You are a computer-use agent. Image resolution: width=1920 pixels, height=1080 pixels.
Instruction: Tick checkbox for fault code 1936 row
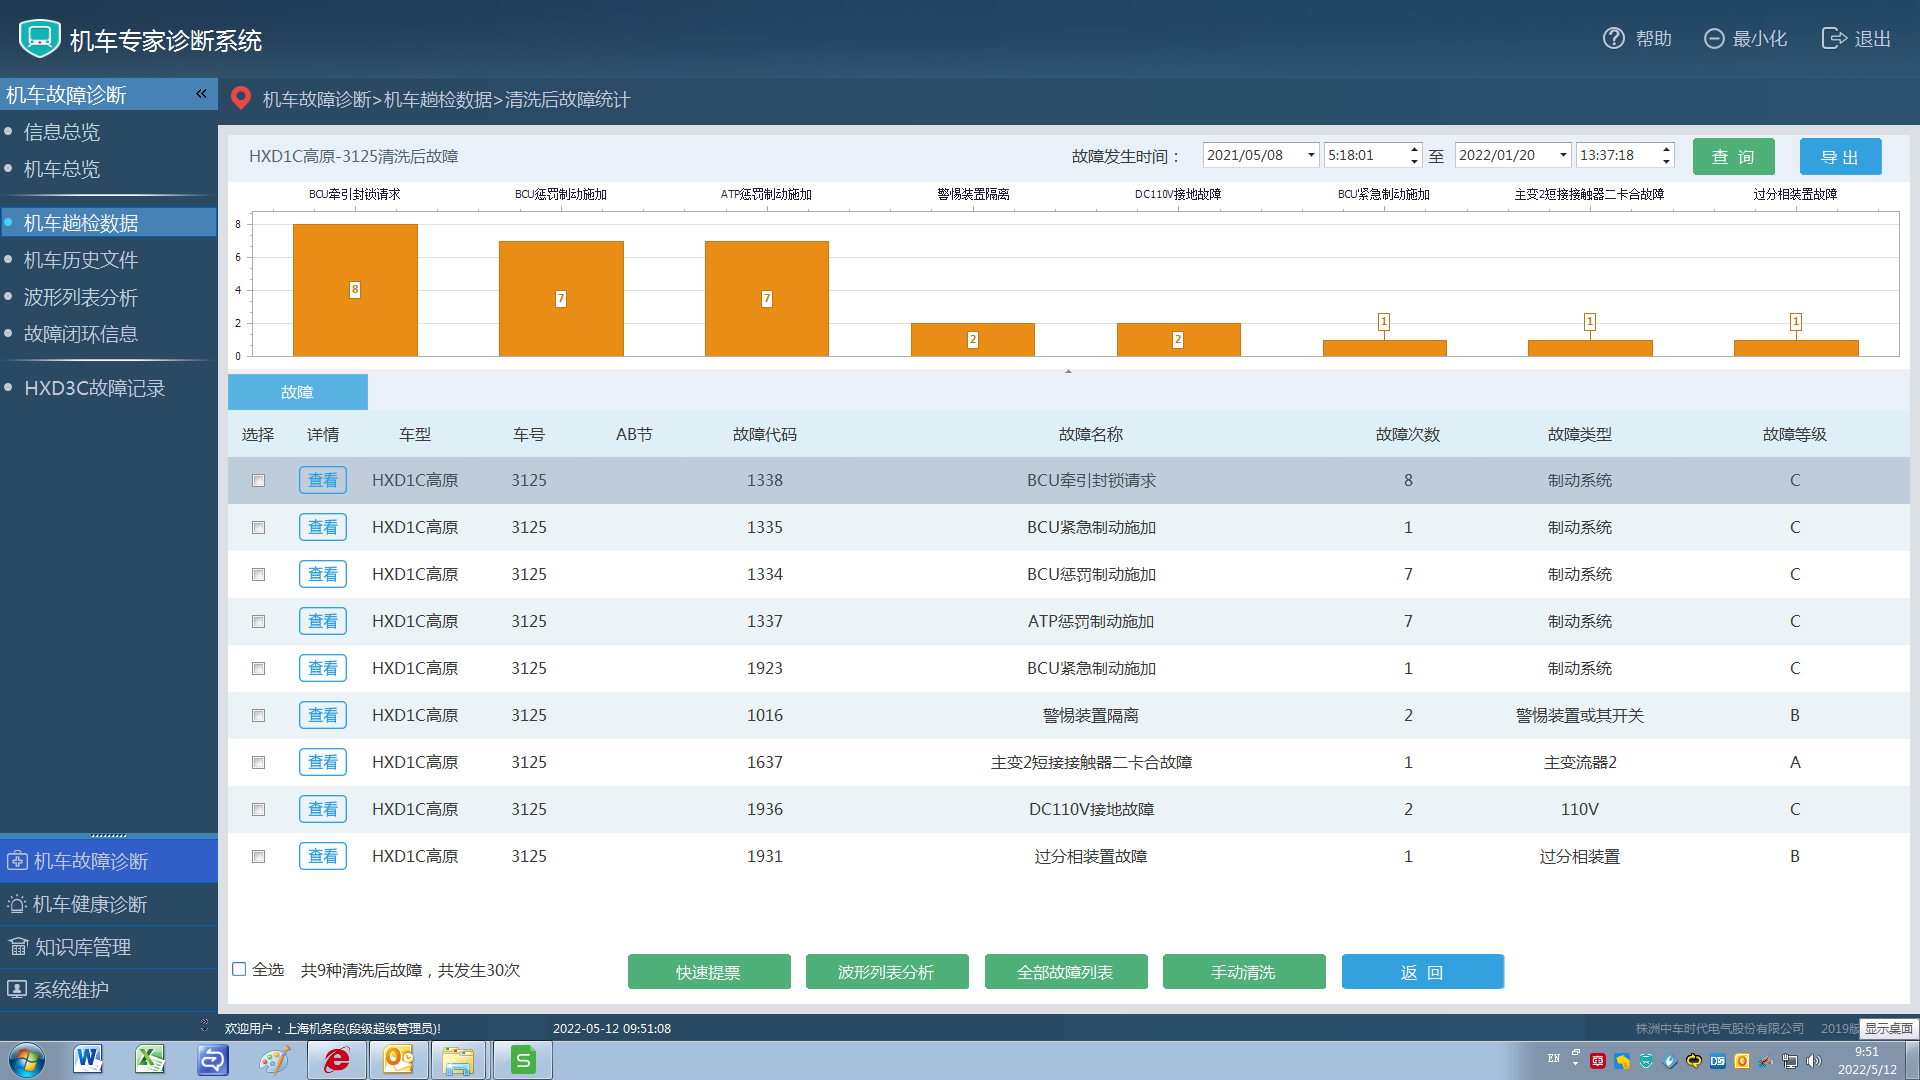click(258, 810)
